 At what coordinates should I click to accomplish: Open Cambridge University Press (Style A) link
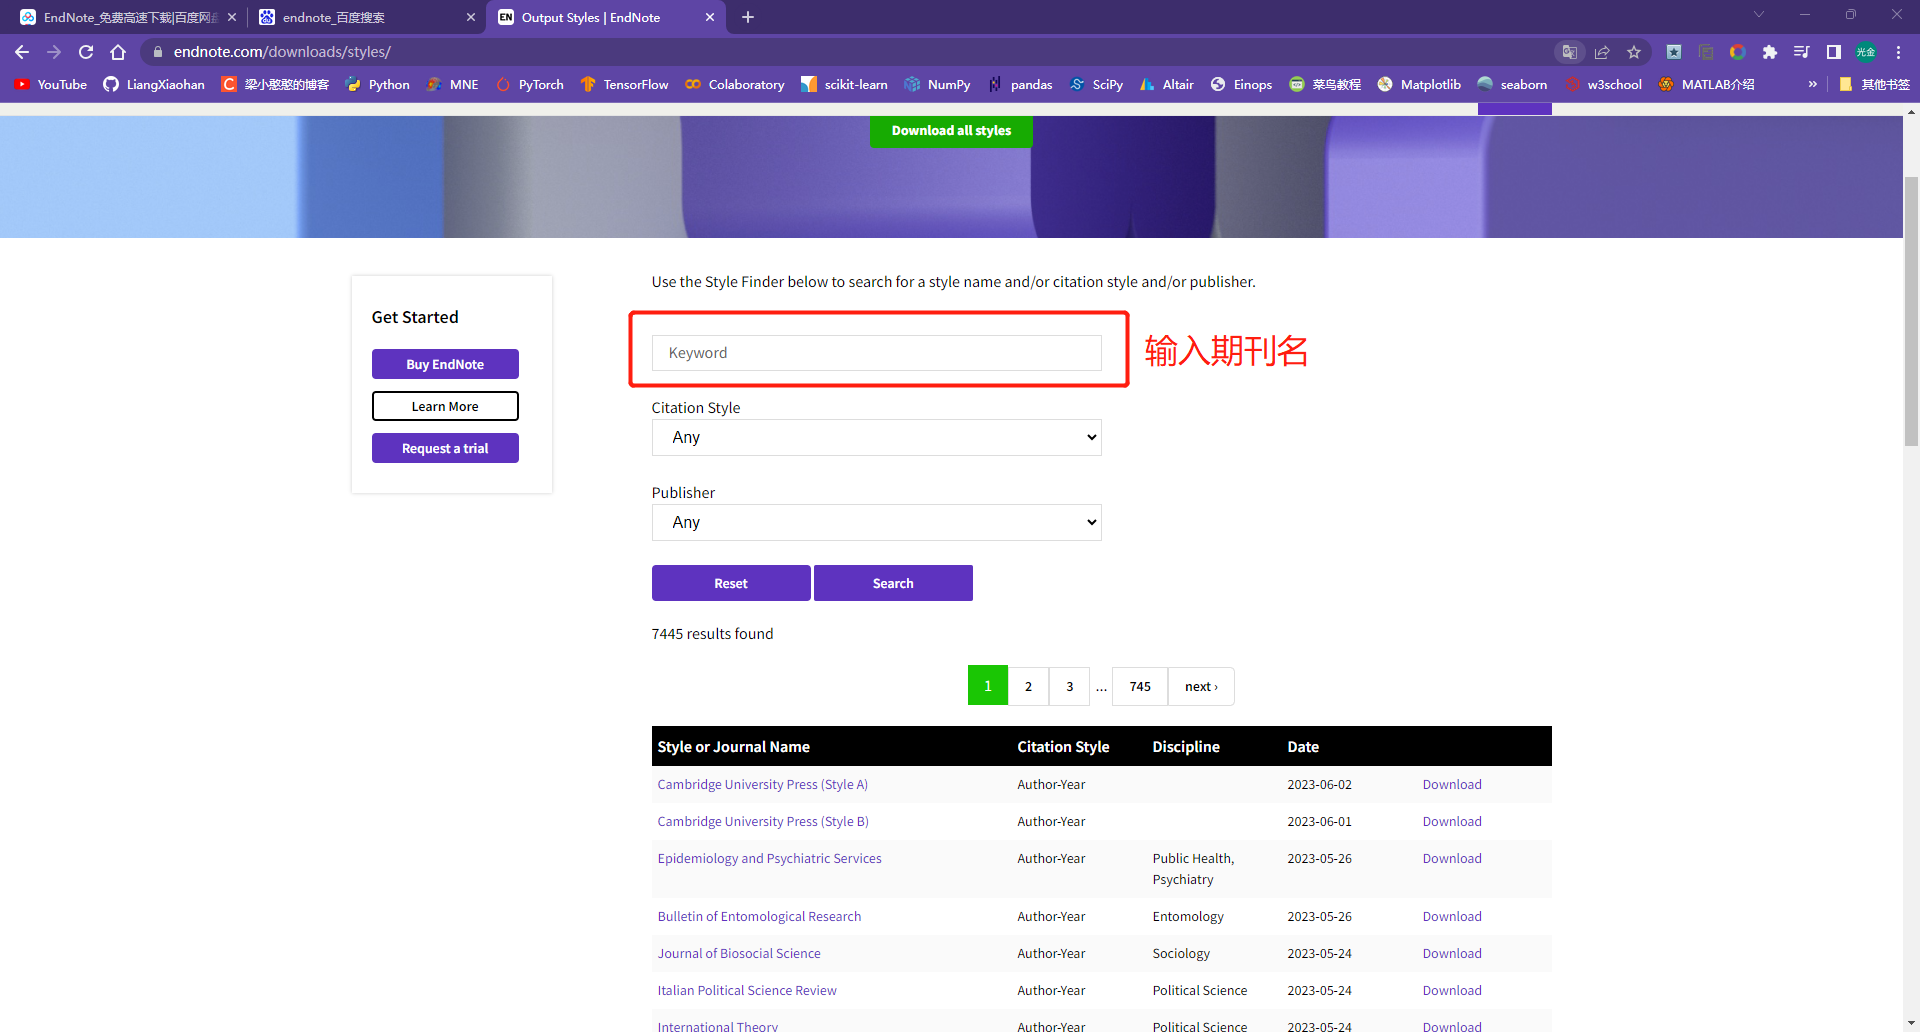[762, 784]
